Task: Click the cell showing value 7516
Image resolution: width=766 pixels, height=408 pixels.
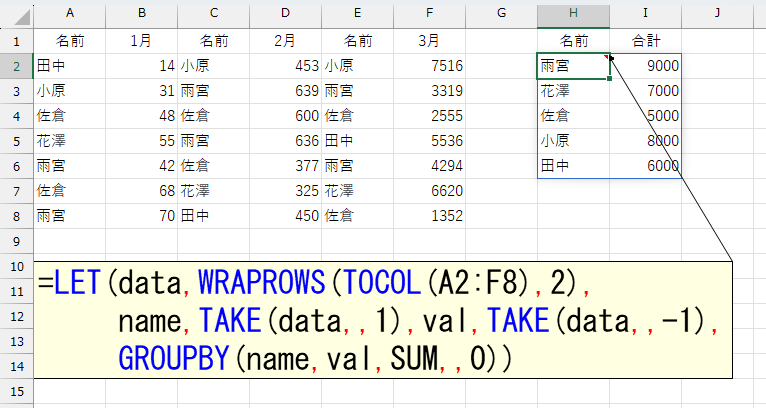Action: pos(429,66)
